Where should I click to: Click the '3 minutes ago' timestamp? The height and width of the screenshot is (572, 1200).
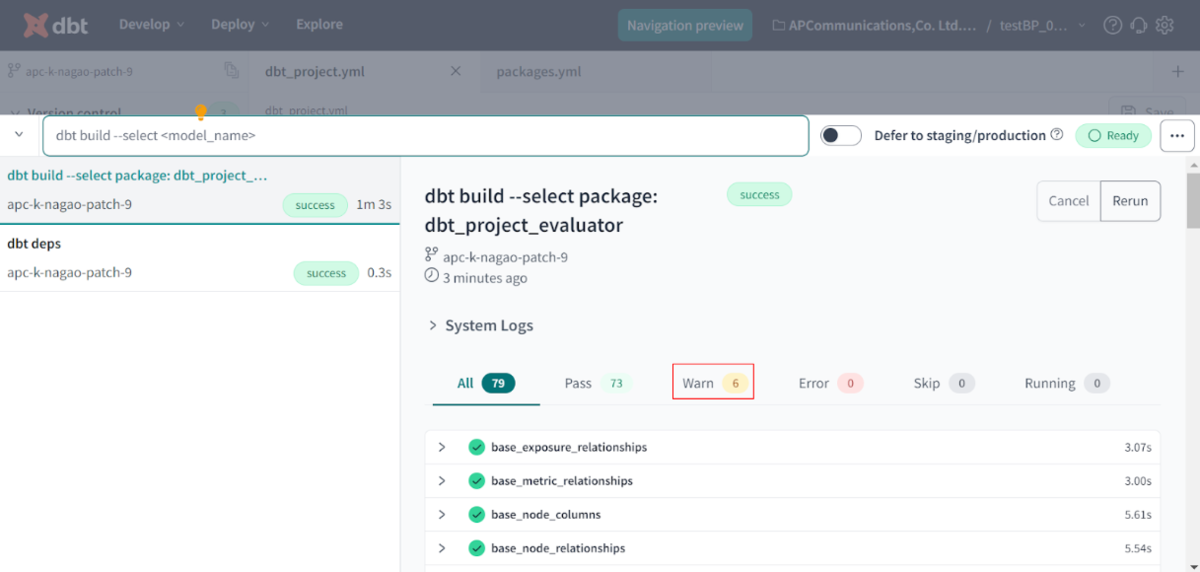click(x=485, y=278)
